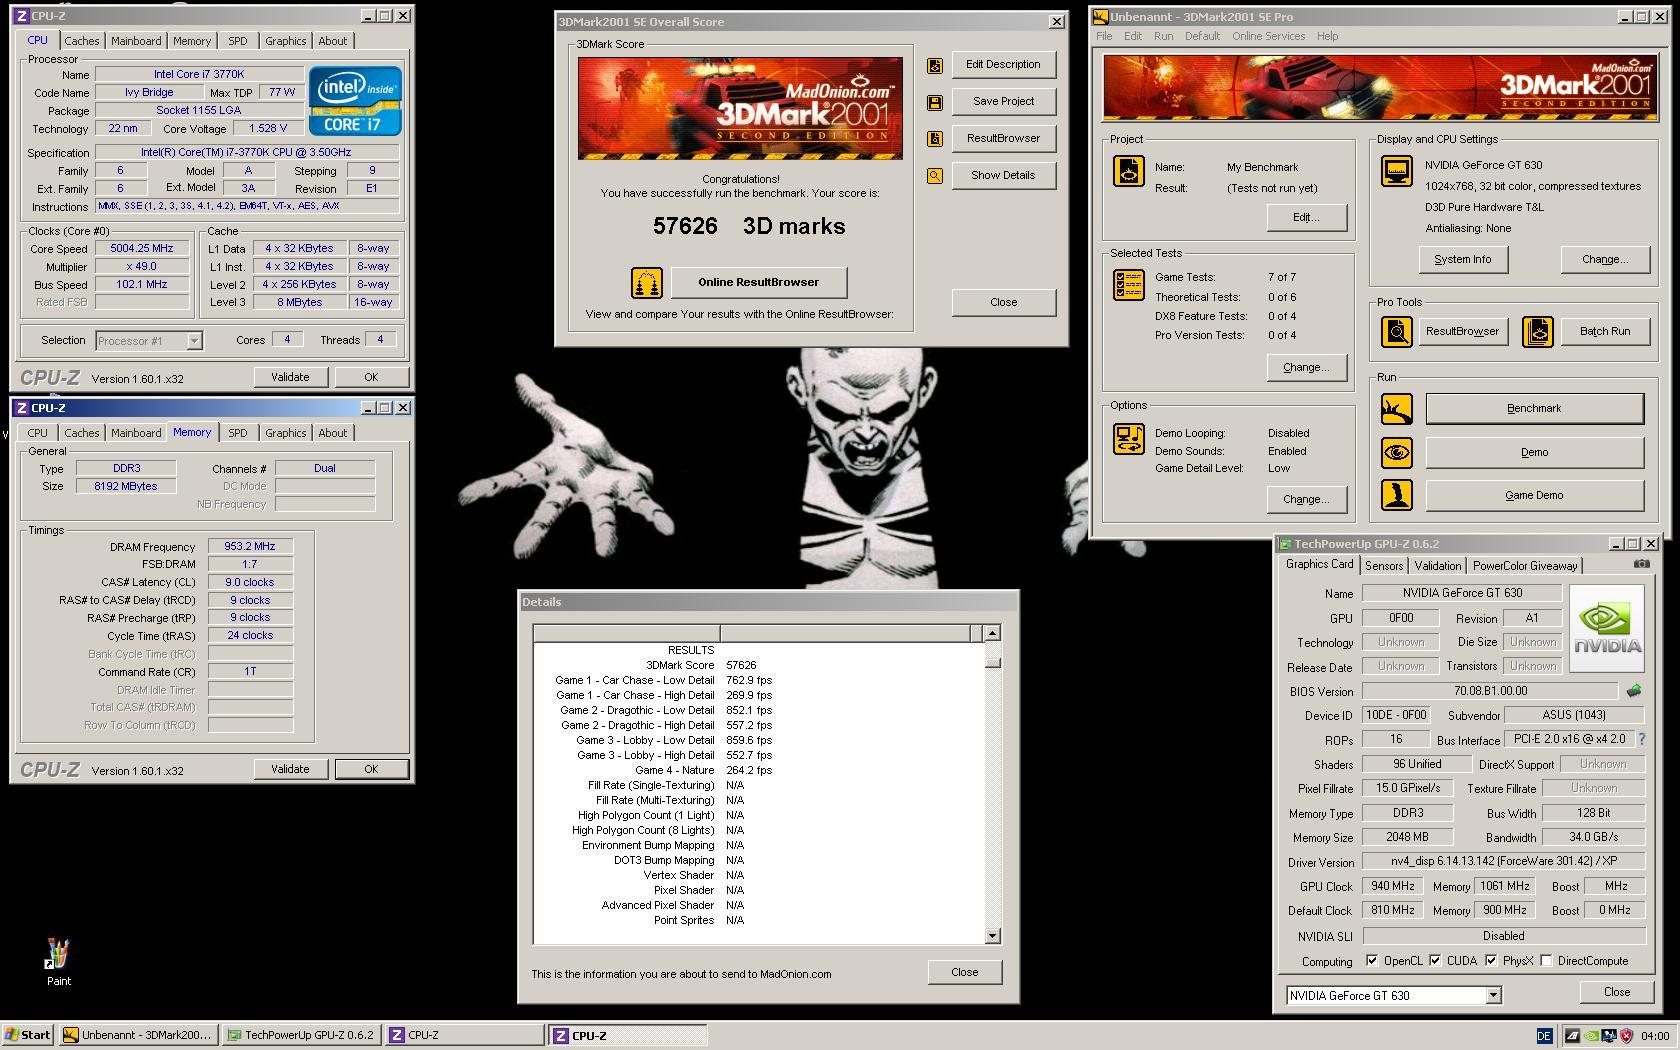Click the DE language indicator in tray

point(1543,1036)
